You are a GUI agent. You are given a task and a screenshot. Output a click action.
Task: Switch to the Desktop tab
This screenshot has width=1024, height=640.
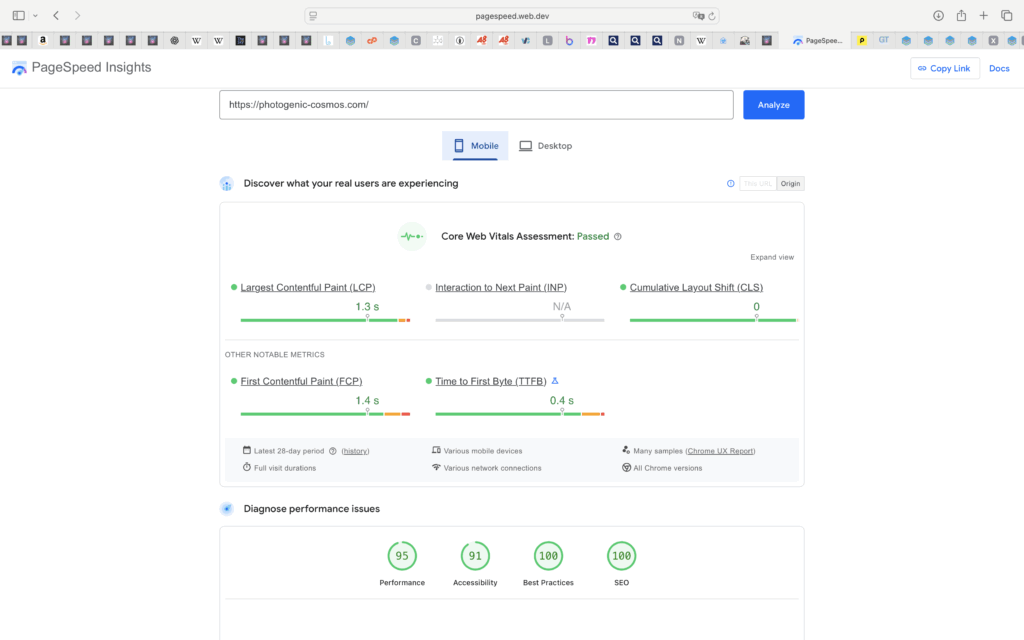coord(545,146)
